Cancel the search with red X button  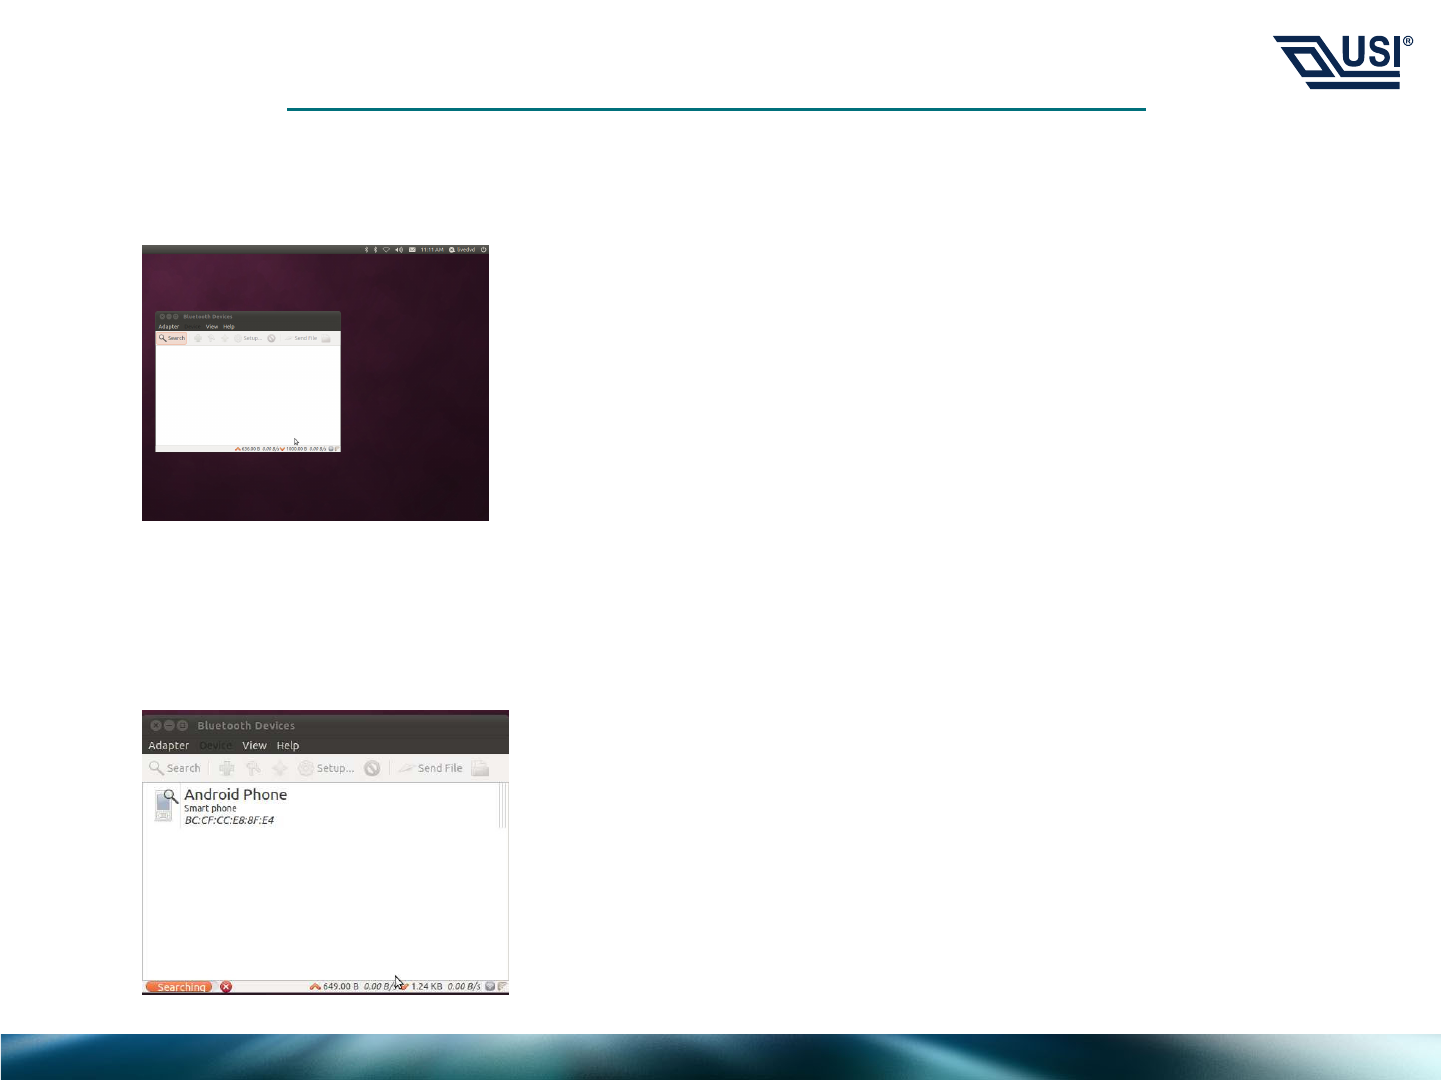click(226, 987)
